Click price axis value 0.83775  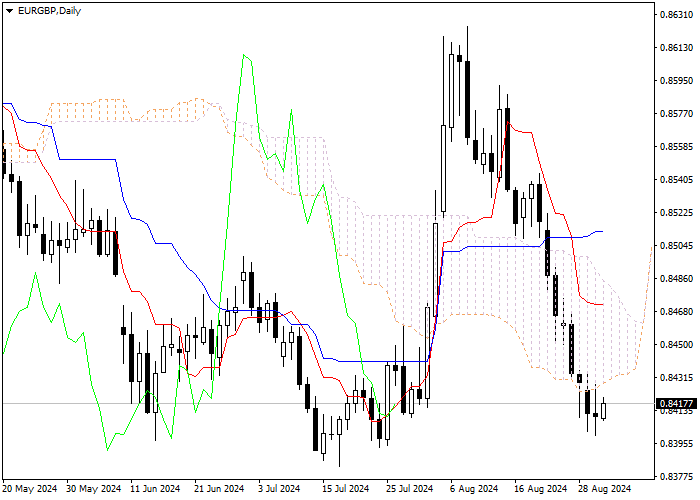coord(677,477)
